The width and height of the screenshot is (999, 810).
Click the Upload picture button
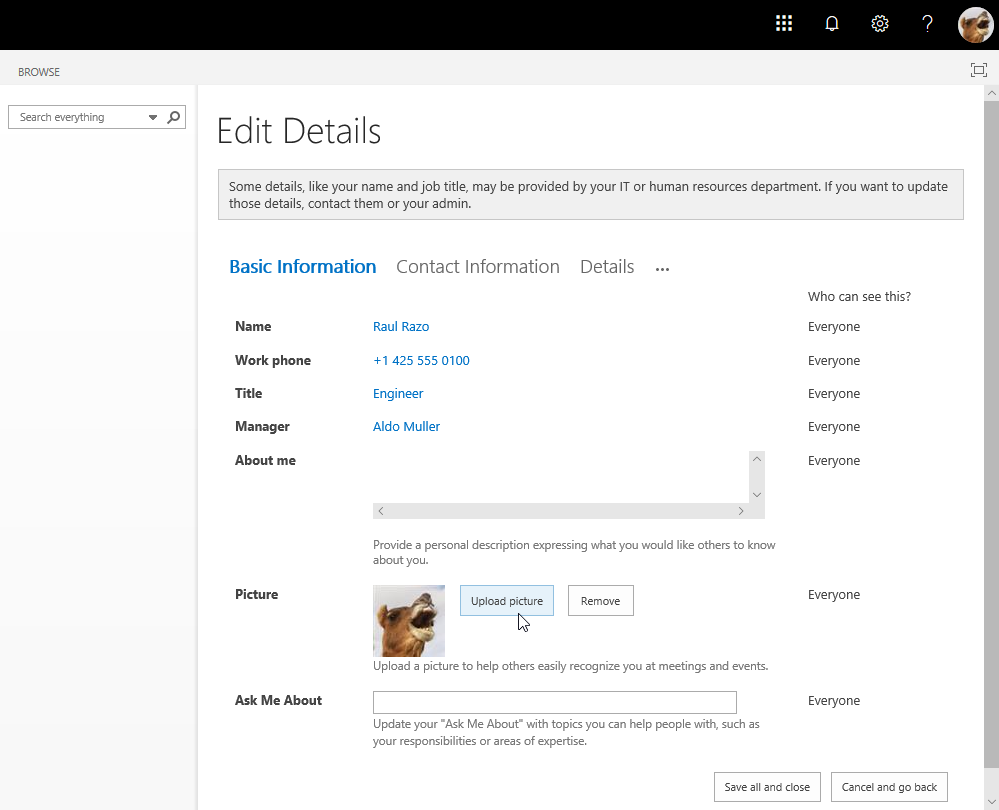point(507,601)
